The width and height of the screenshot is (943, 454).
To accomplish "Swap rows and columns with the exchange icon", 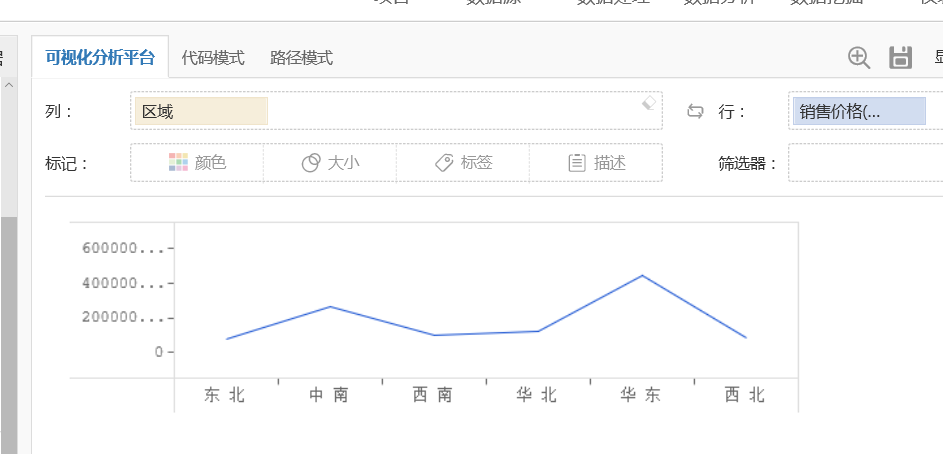I will pyautogui.click(x=695, y=111).
